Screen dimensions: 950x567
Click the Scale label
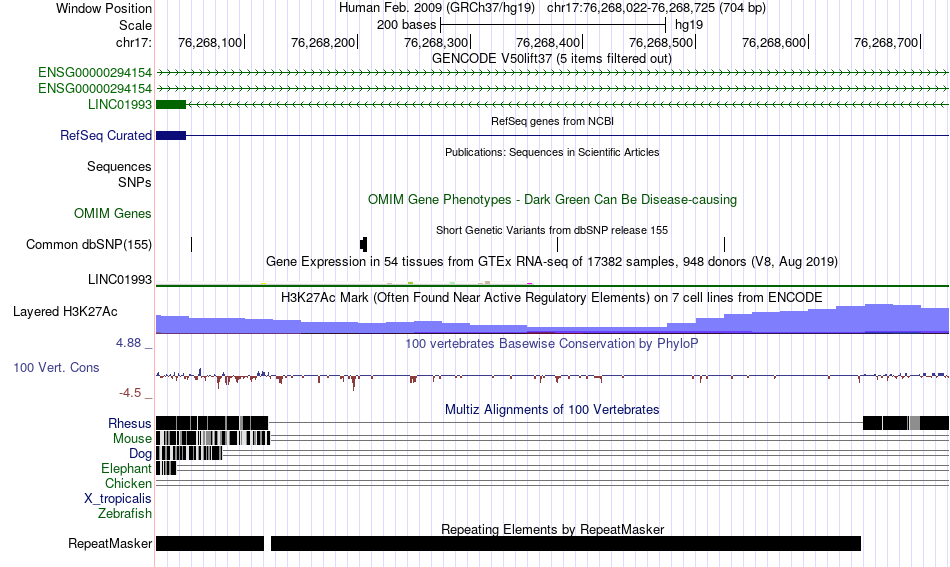tap(135, 25)
